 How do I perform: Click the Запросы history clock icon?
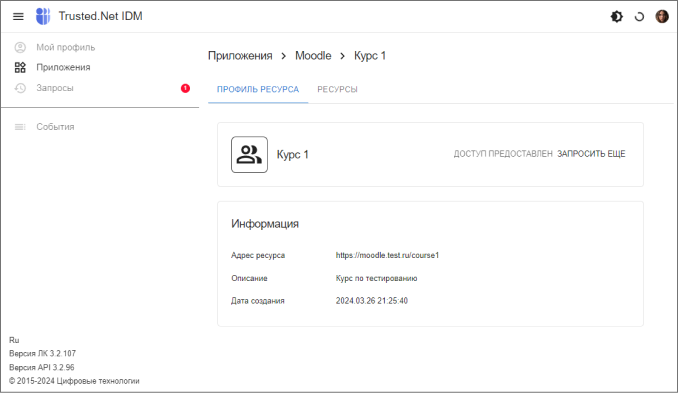tap(20, 88)
